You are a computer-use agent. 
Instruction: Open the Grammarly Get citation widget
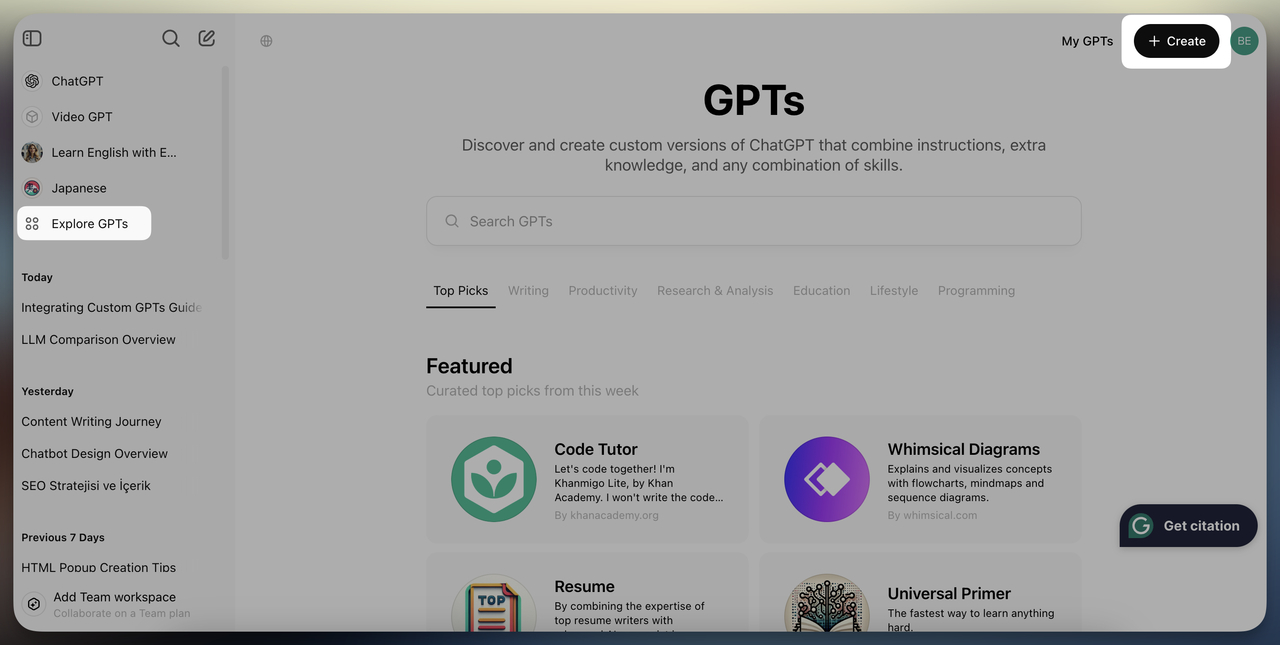coord(1188,525)
